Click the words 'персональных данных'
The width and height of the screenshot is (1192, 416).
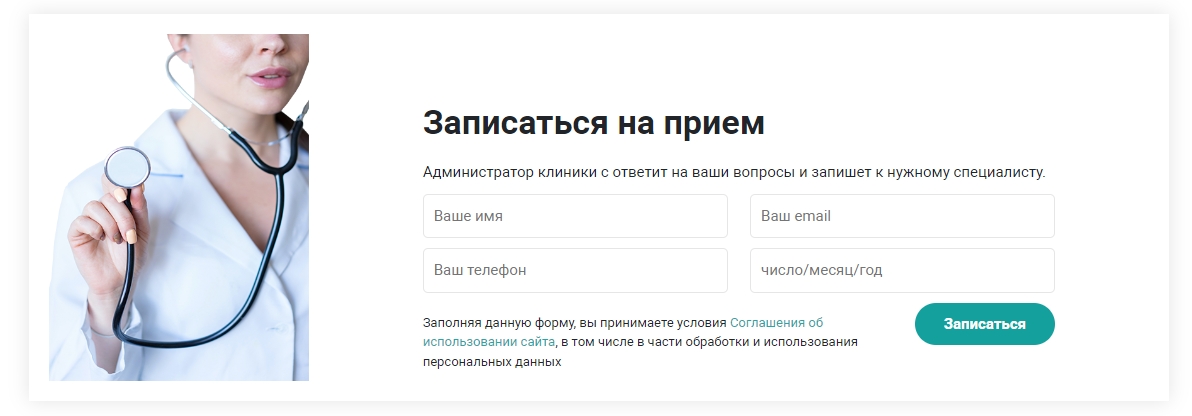492,362
